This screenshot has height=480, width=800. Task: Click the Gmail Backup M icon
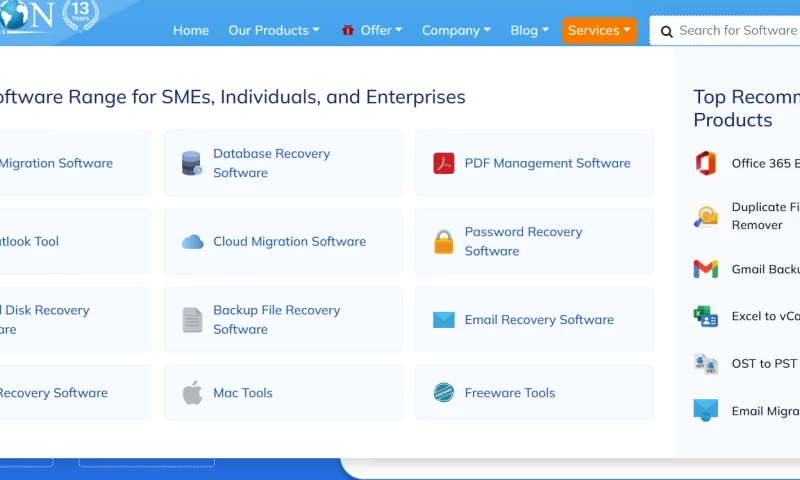706,269
